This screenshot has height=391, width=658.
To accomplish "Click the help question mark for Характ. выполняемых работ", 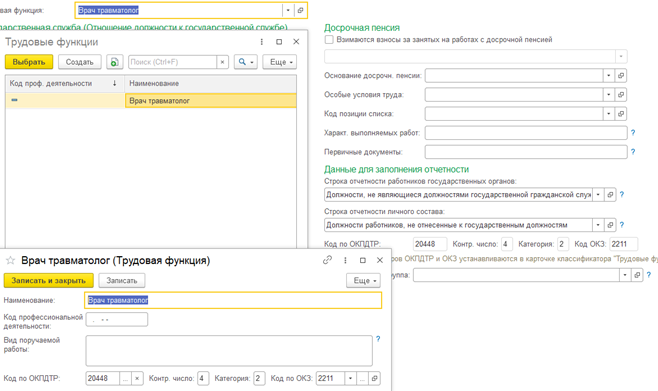I will (x=633, y=133).
